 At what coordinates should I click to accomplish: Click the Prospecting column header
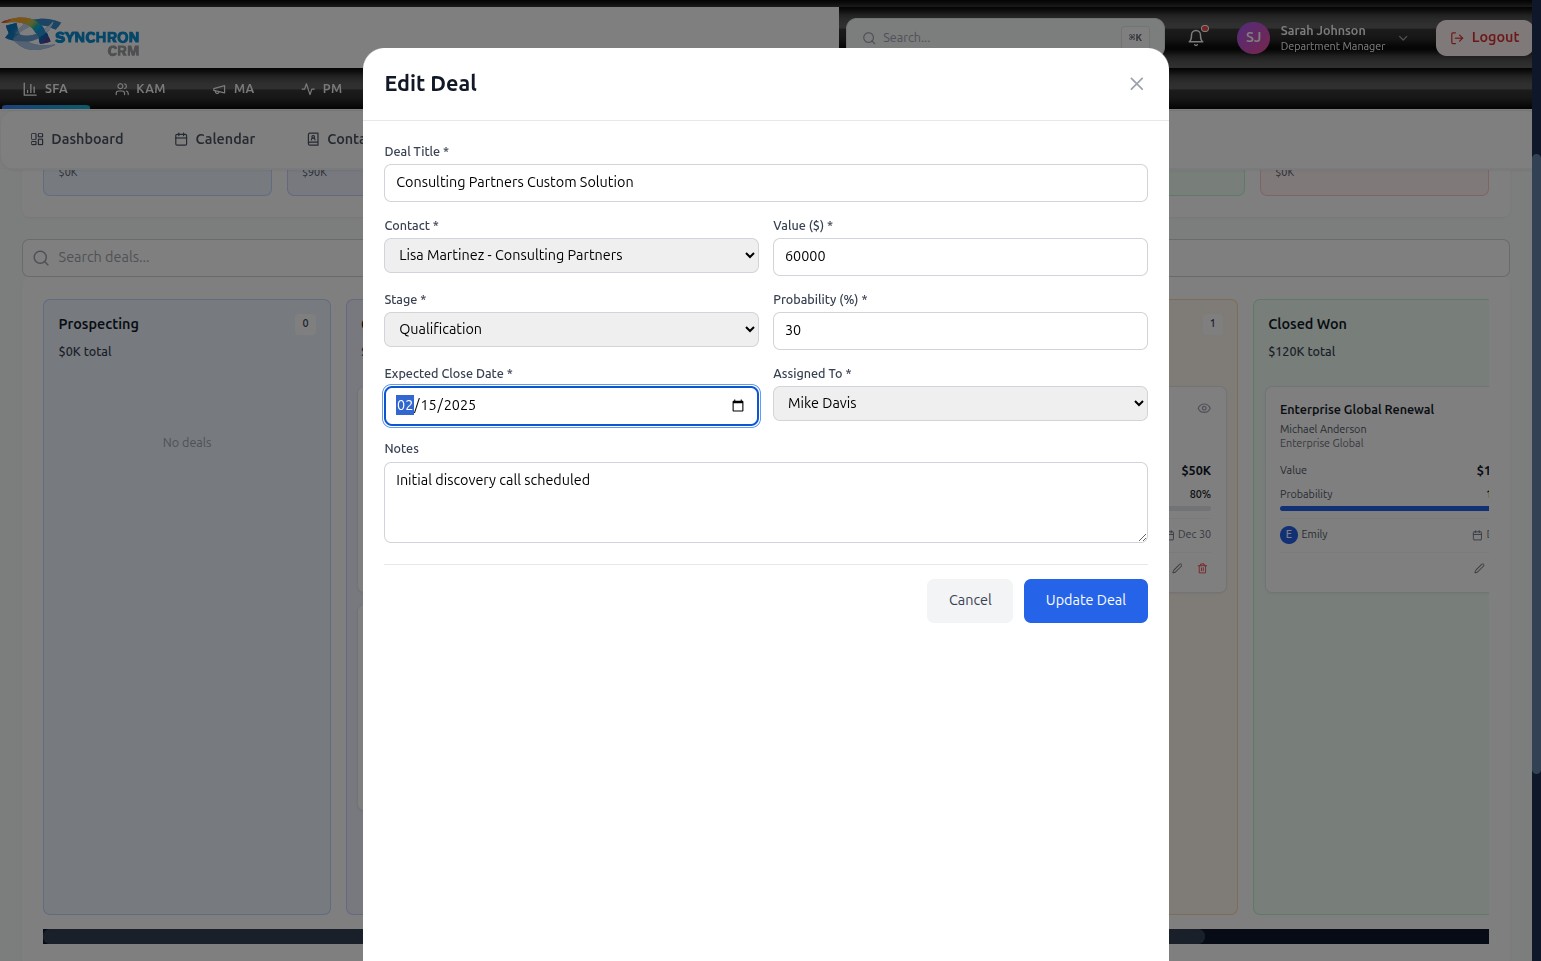click(x=98, y=324)
